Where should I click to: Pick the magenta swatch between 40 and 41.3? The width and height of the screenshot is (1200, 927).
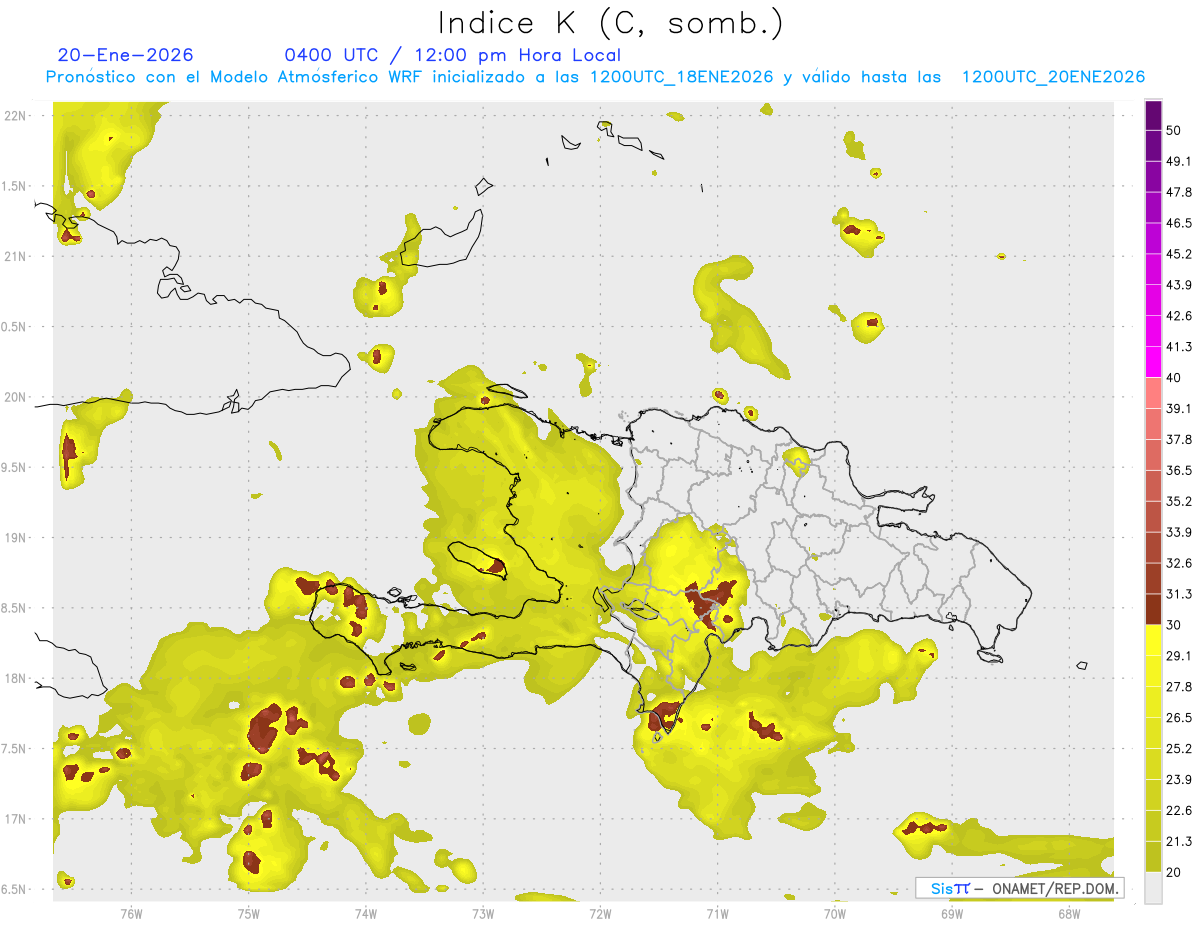click(x=1153, y=362)
